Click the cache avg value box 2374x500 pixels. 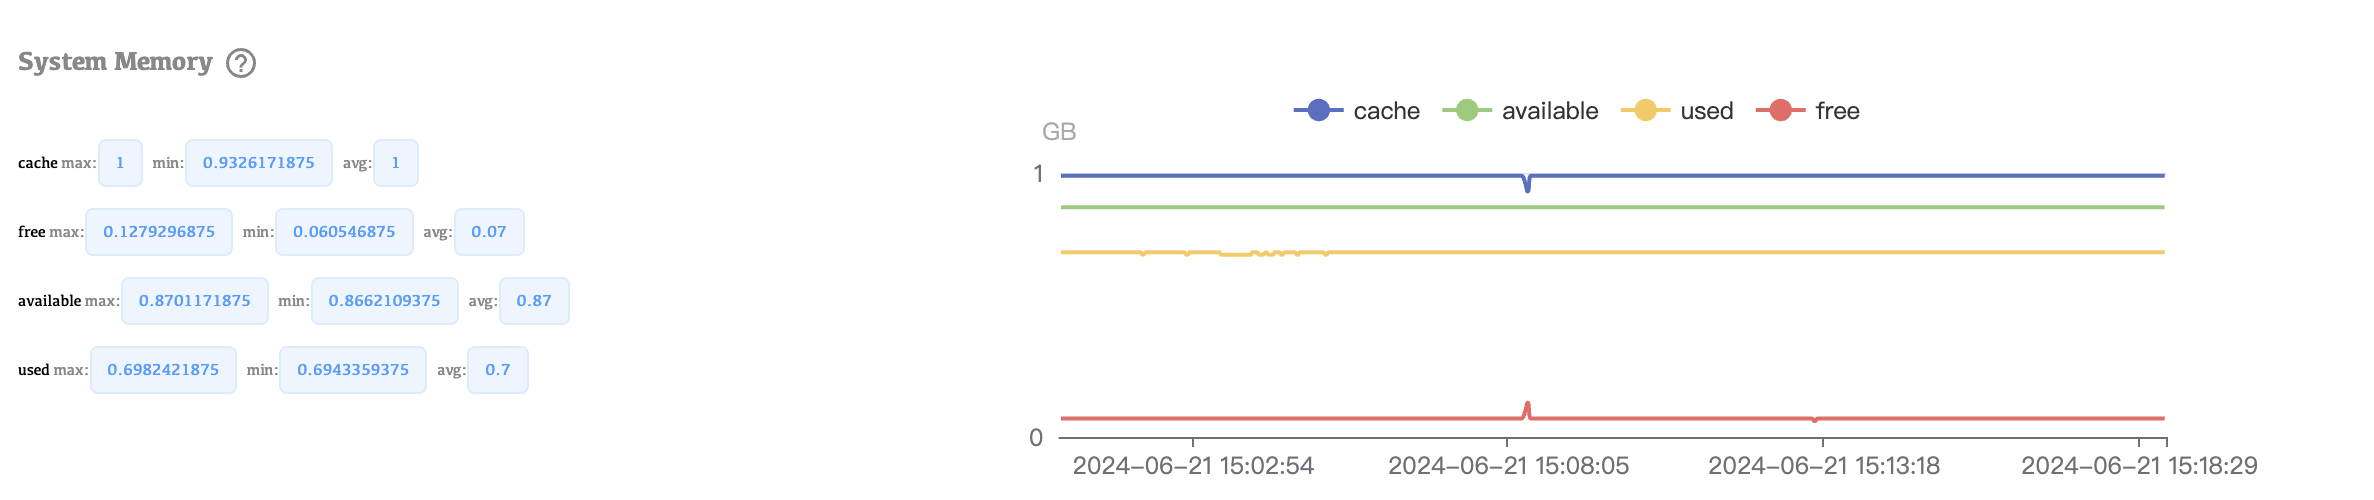coord(395,163)
